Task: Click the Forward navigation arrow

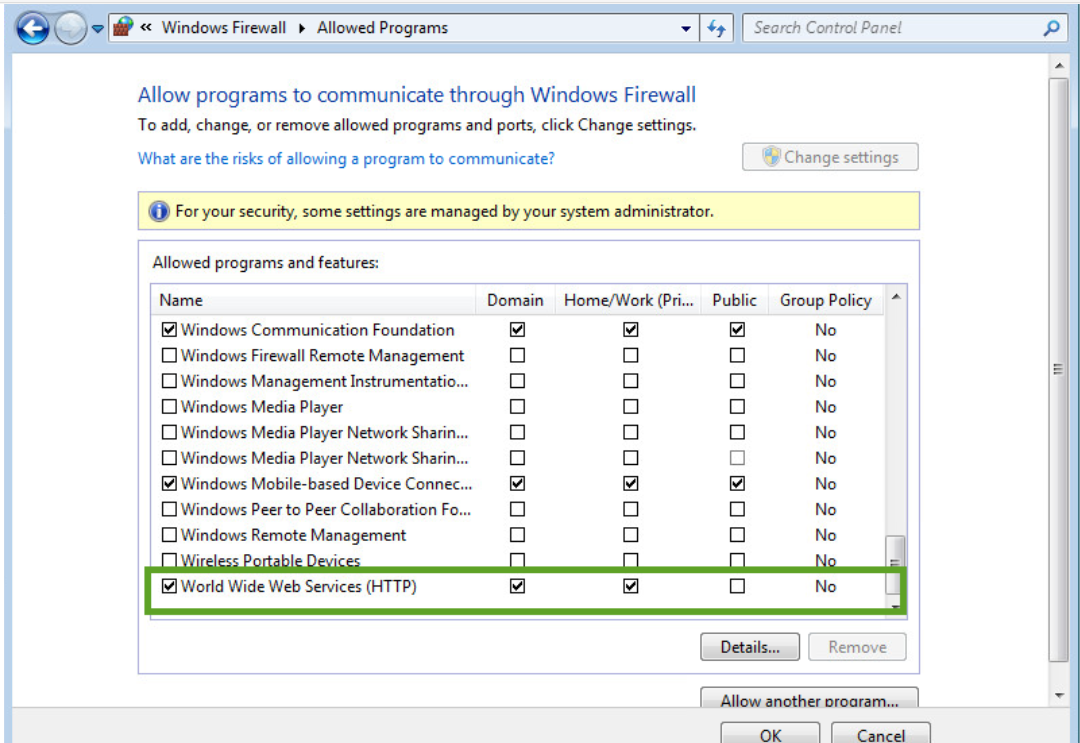Action: point(70,28)
